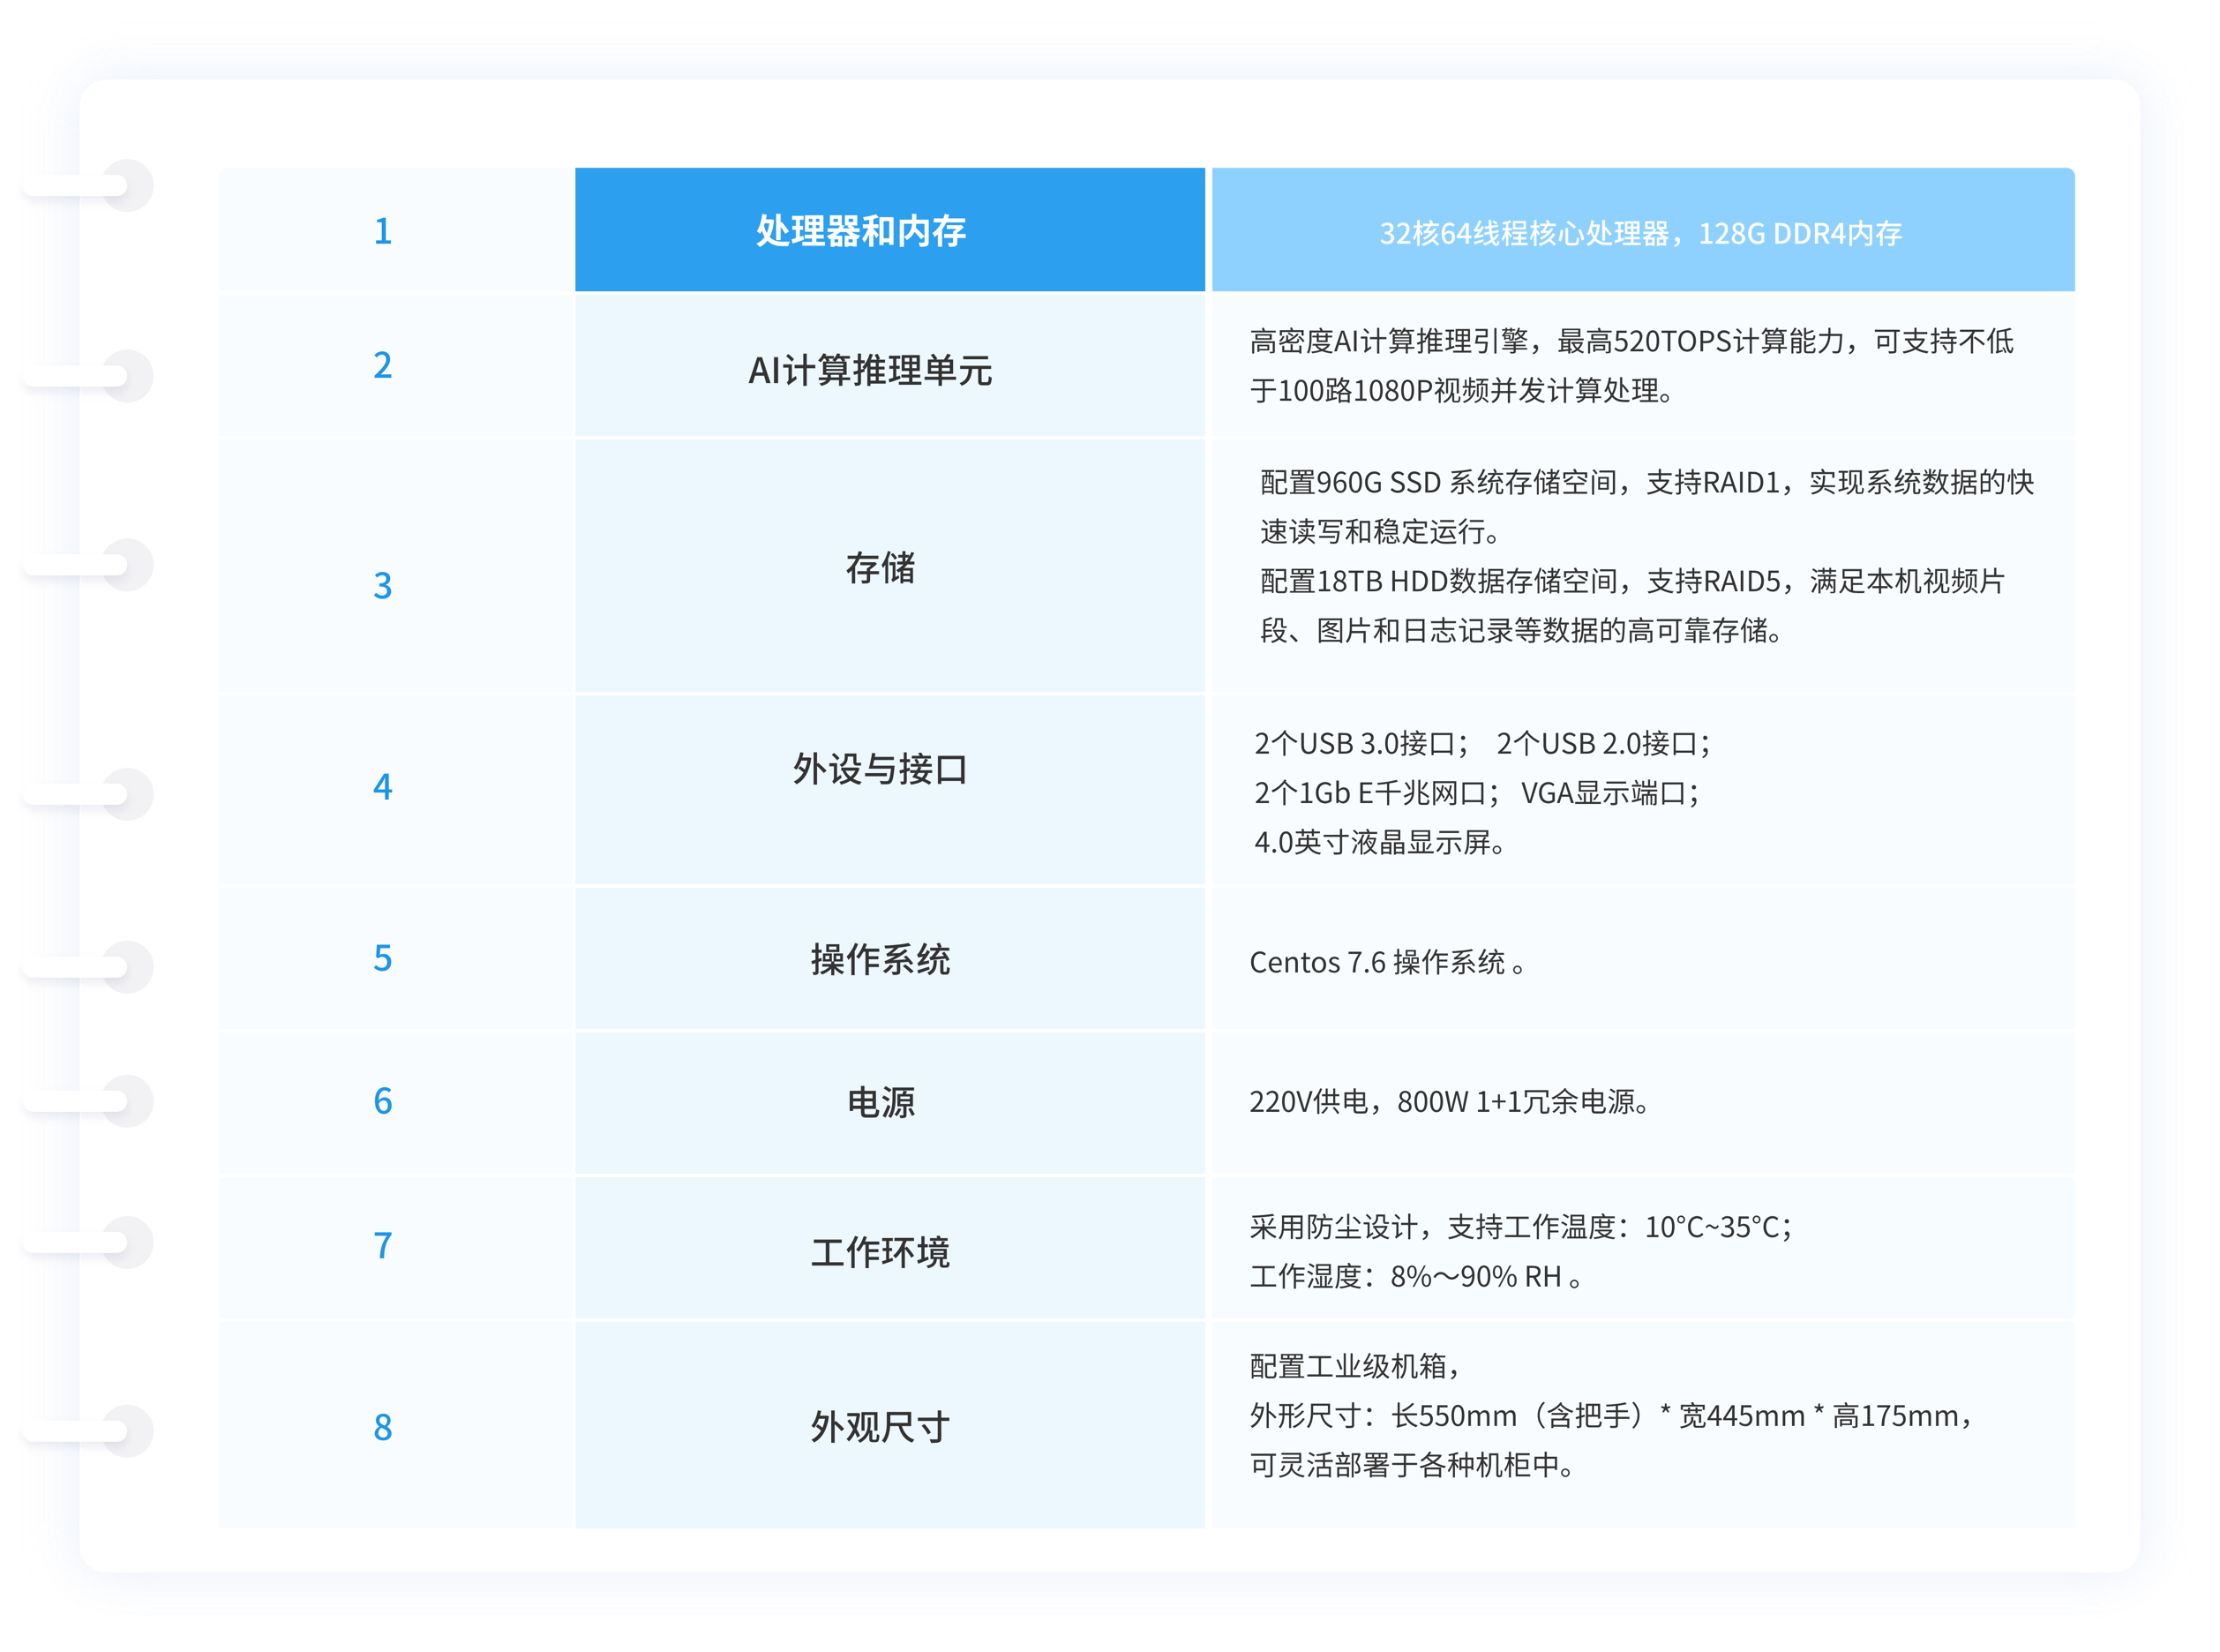Select row number 3 in the index column

[383, 585]
